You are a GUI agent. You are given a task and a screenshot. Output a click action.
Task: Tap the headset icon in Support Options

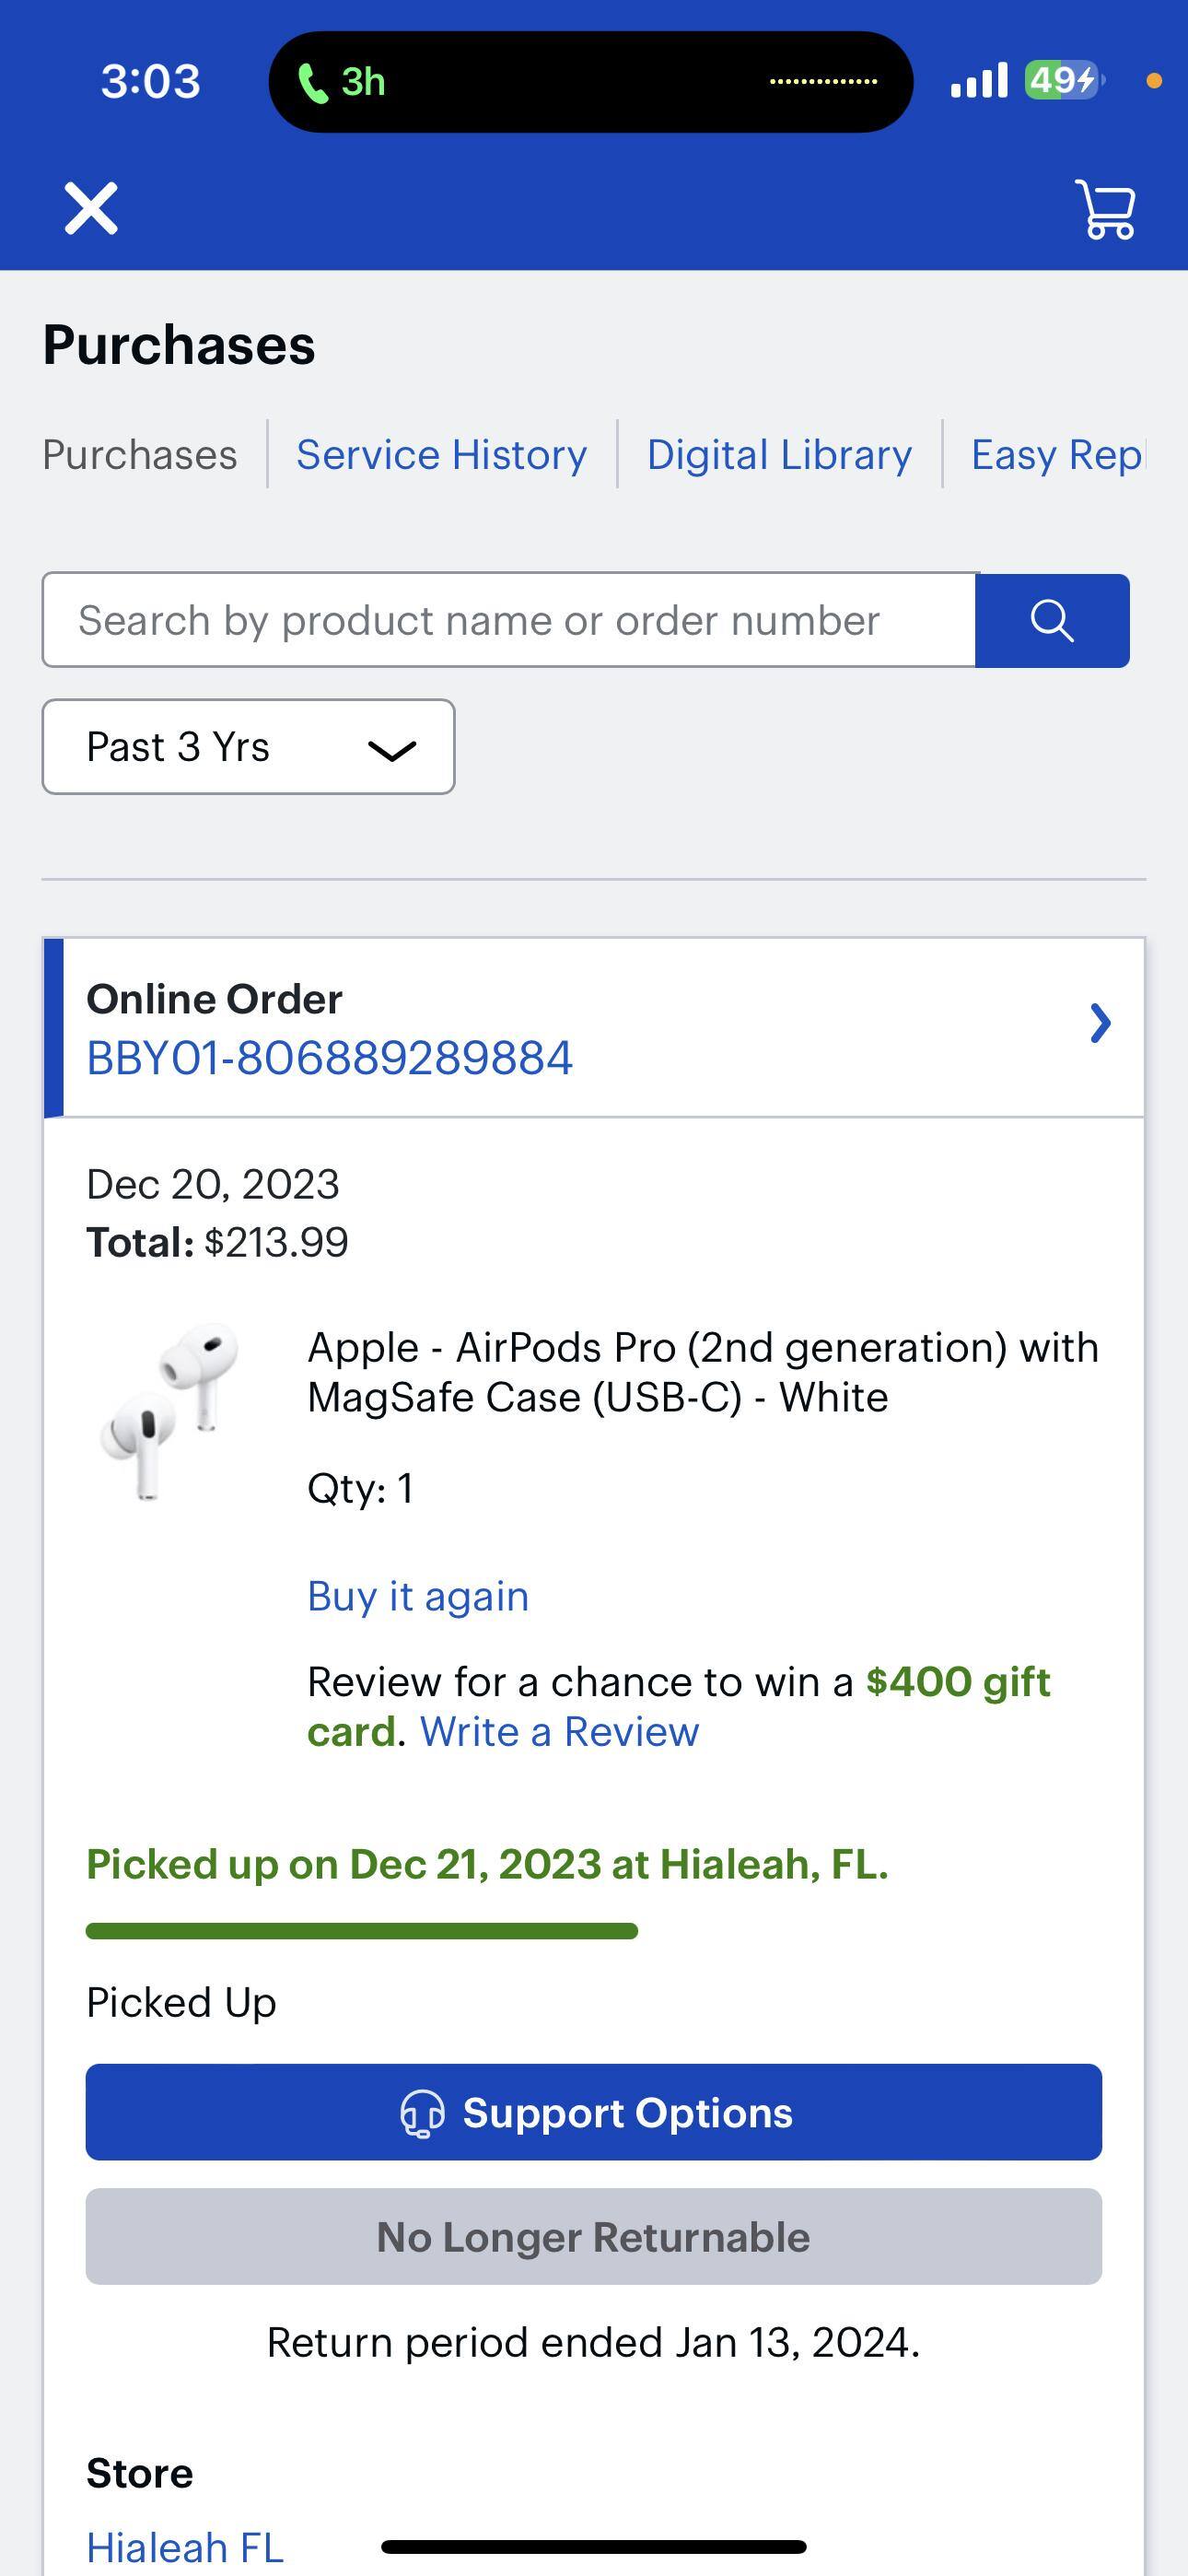pos(422,2114)
